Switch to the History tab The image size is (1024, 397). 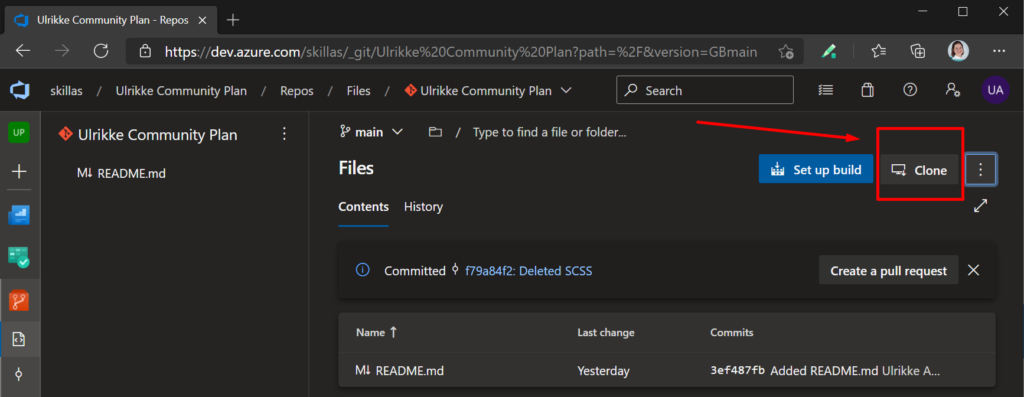(423, 207)
